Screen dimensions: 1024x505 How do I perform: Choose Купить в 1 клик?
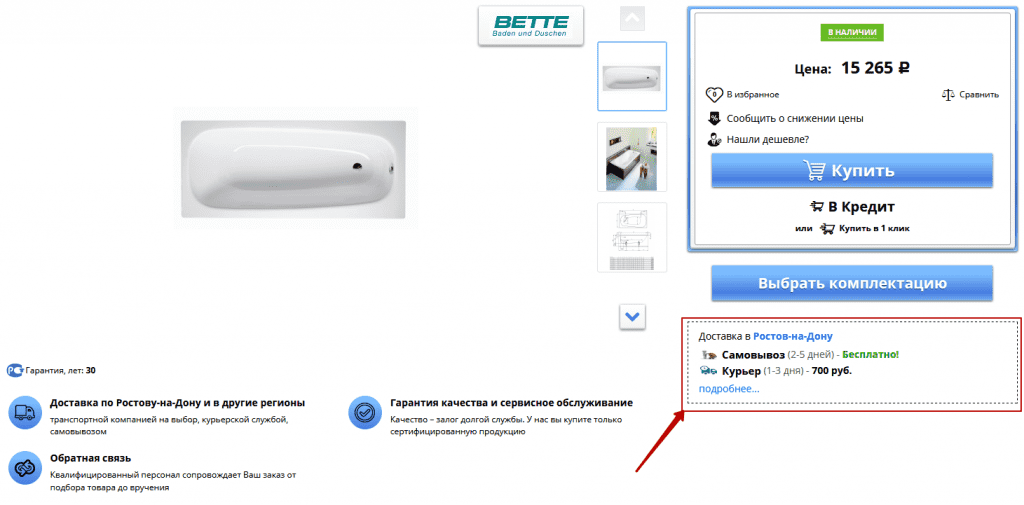[865, 229]
